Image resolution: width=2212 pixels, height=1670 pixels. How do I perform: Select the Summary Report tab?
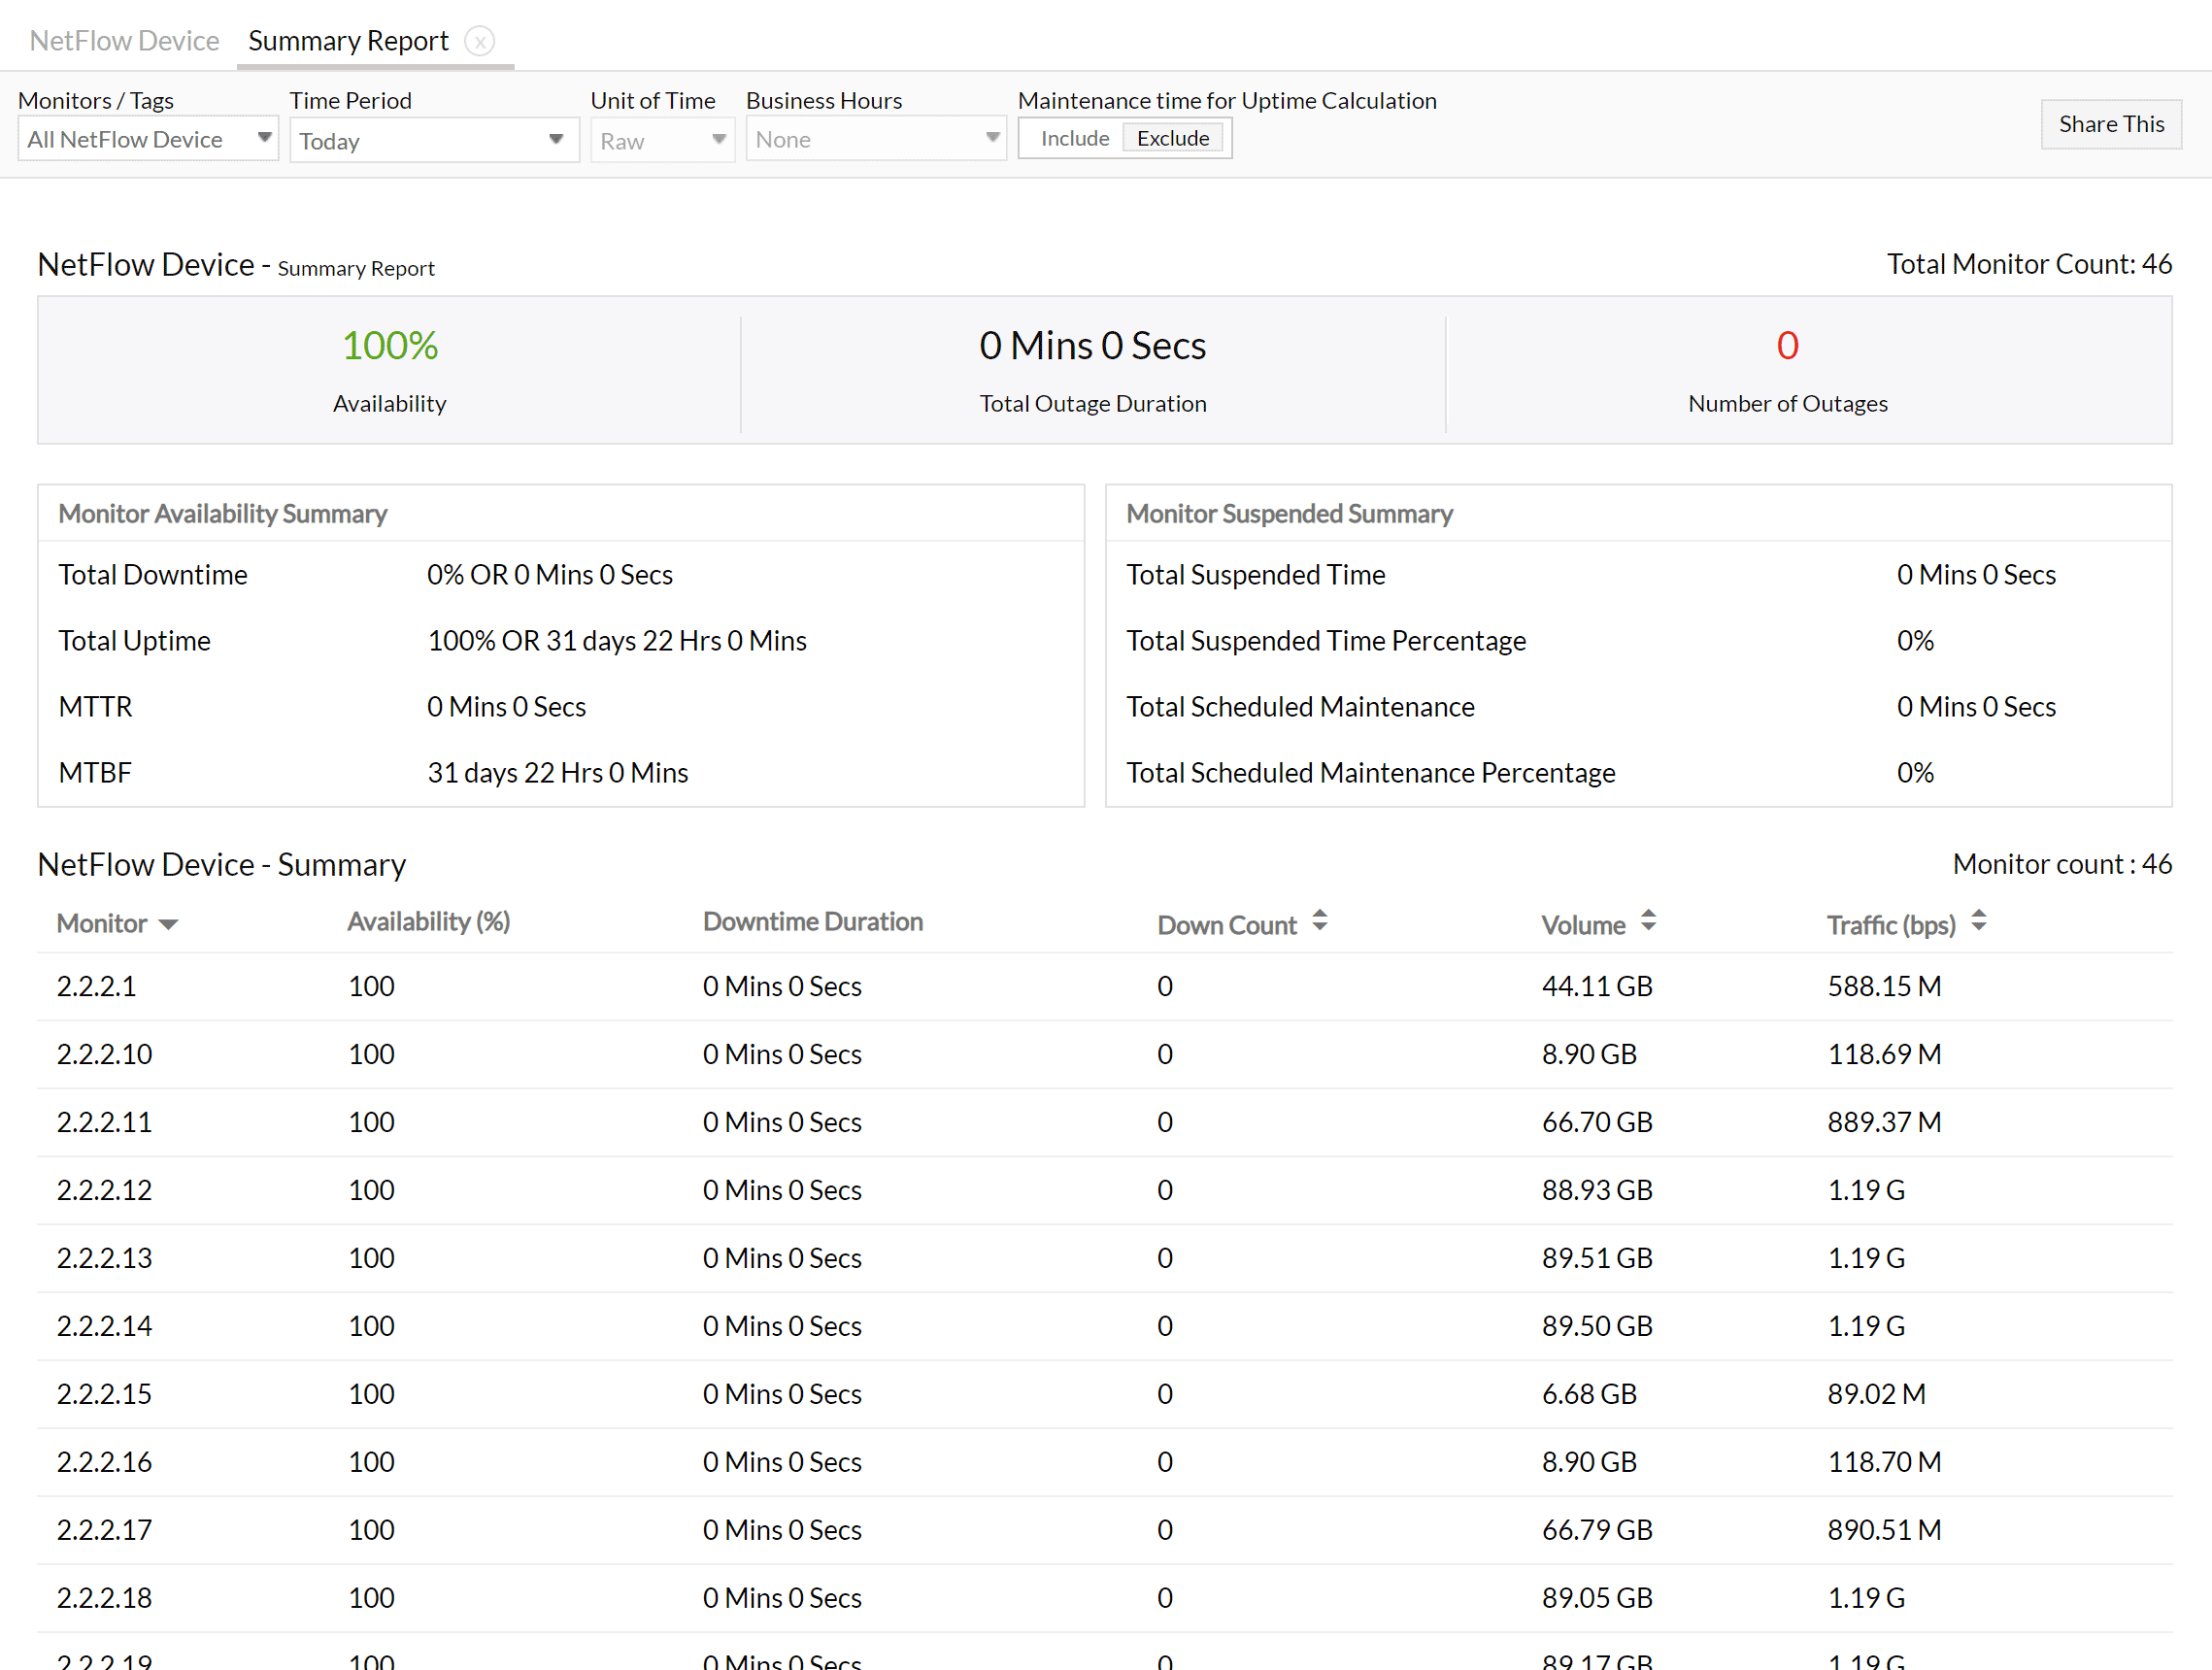click(348, 40)
